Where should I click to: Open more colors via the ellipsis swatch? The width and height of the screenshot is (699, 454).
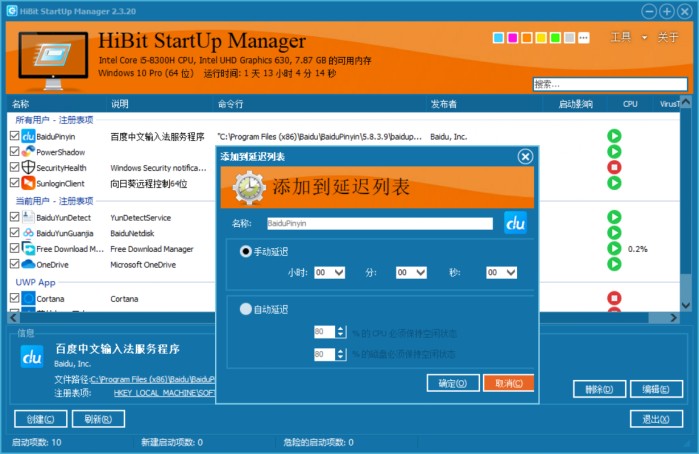point(584,38)
